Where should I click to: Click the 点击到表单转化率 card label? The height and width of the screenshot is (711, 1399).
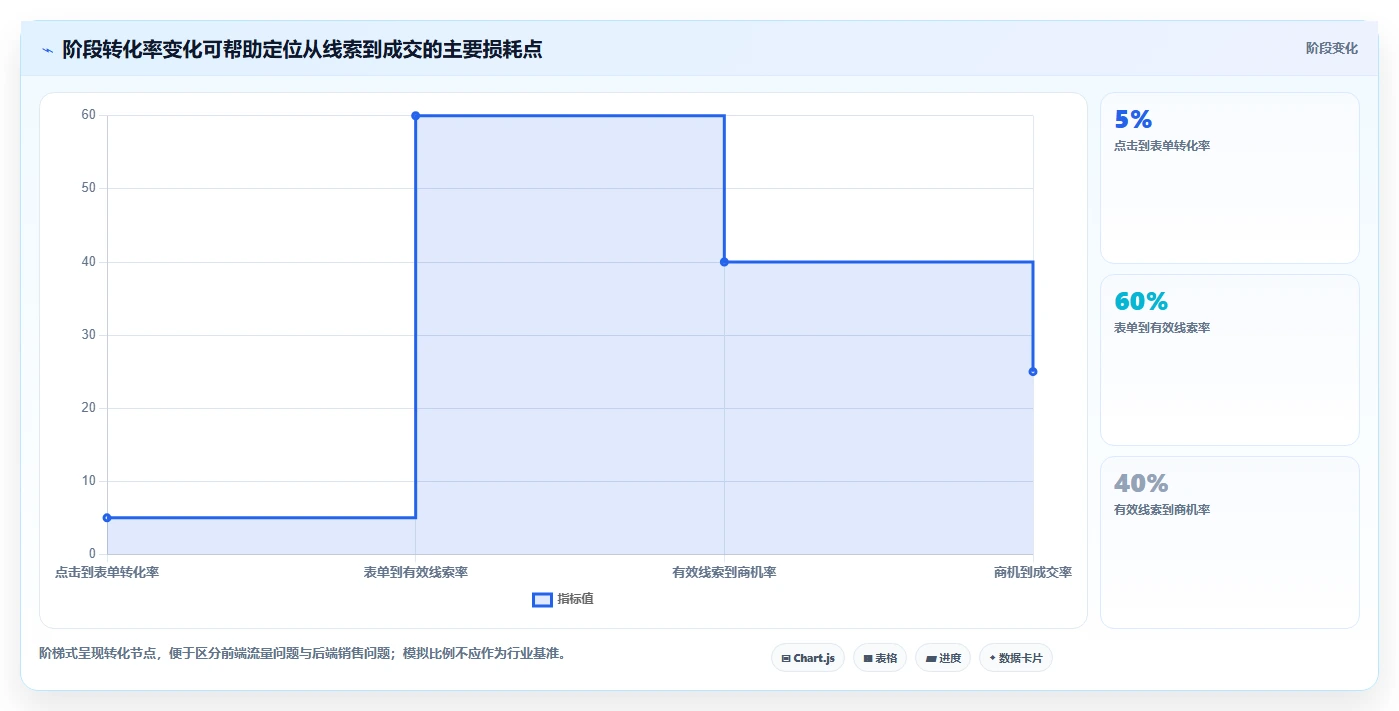pos(1162,146)
